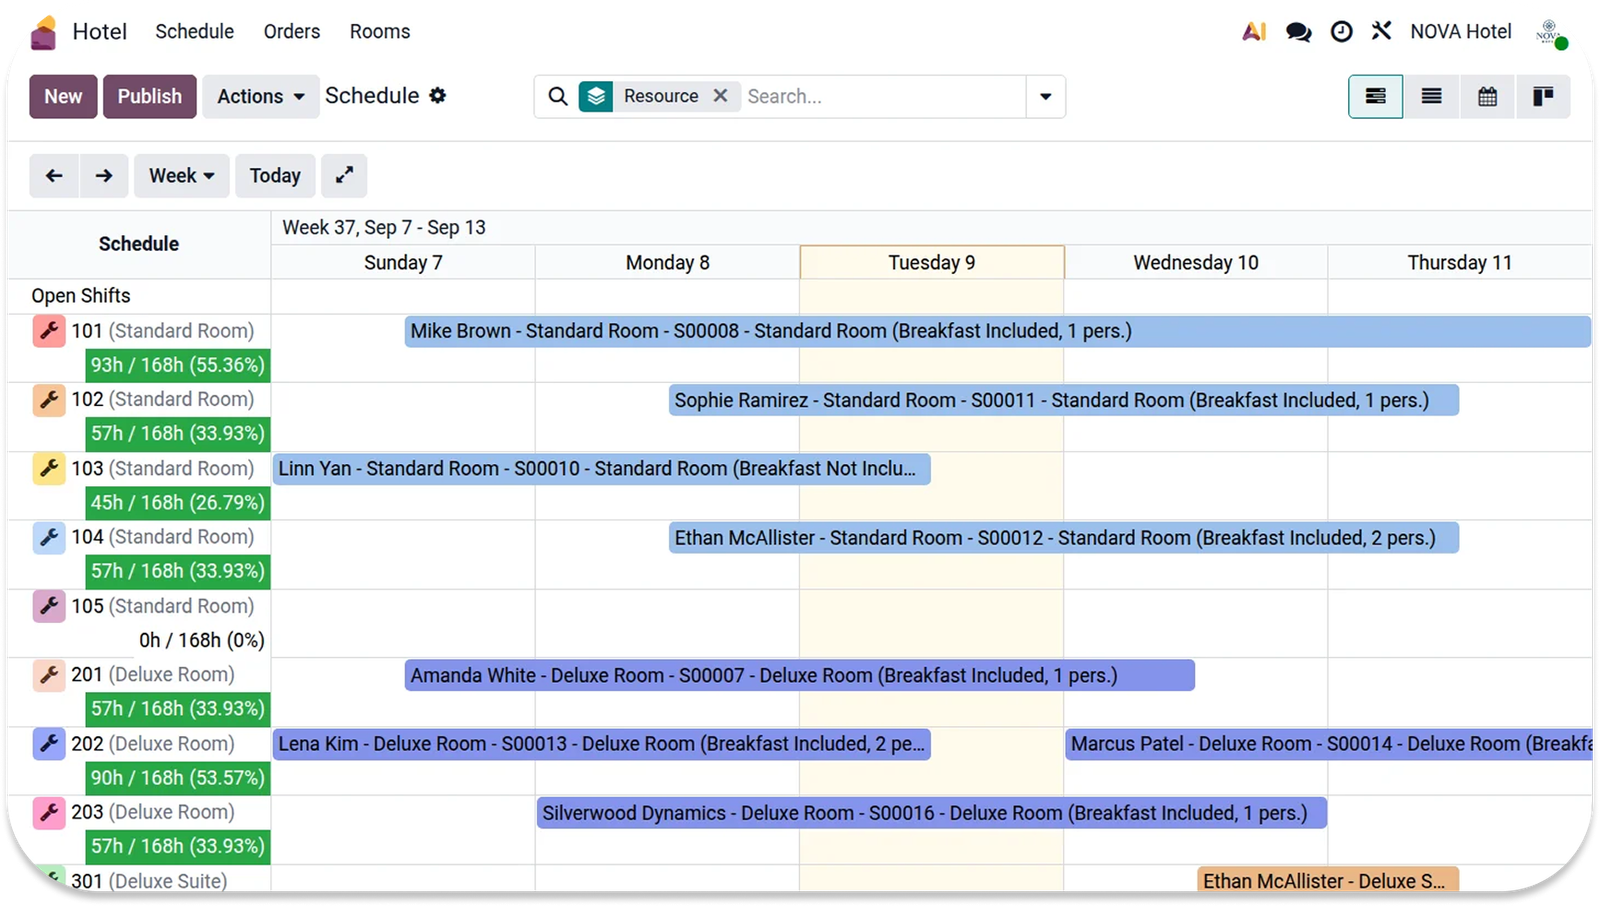Open the Rooms menu
This screenshot has width=1600, height=906.
tap(380, 32)
